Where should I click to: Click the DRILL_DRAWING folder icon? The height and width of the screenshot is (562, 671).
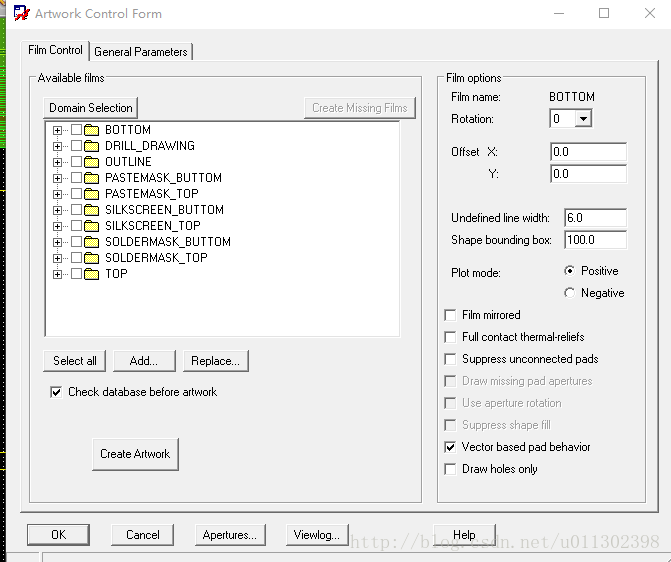click(x=93, y=146)
